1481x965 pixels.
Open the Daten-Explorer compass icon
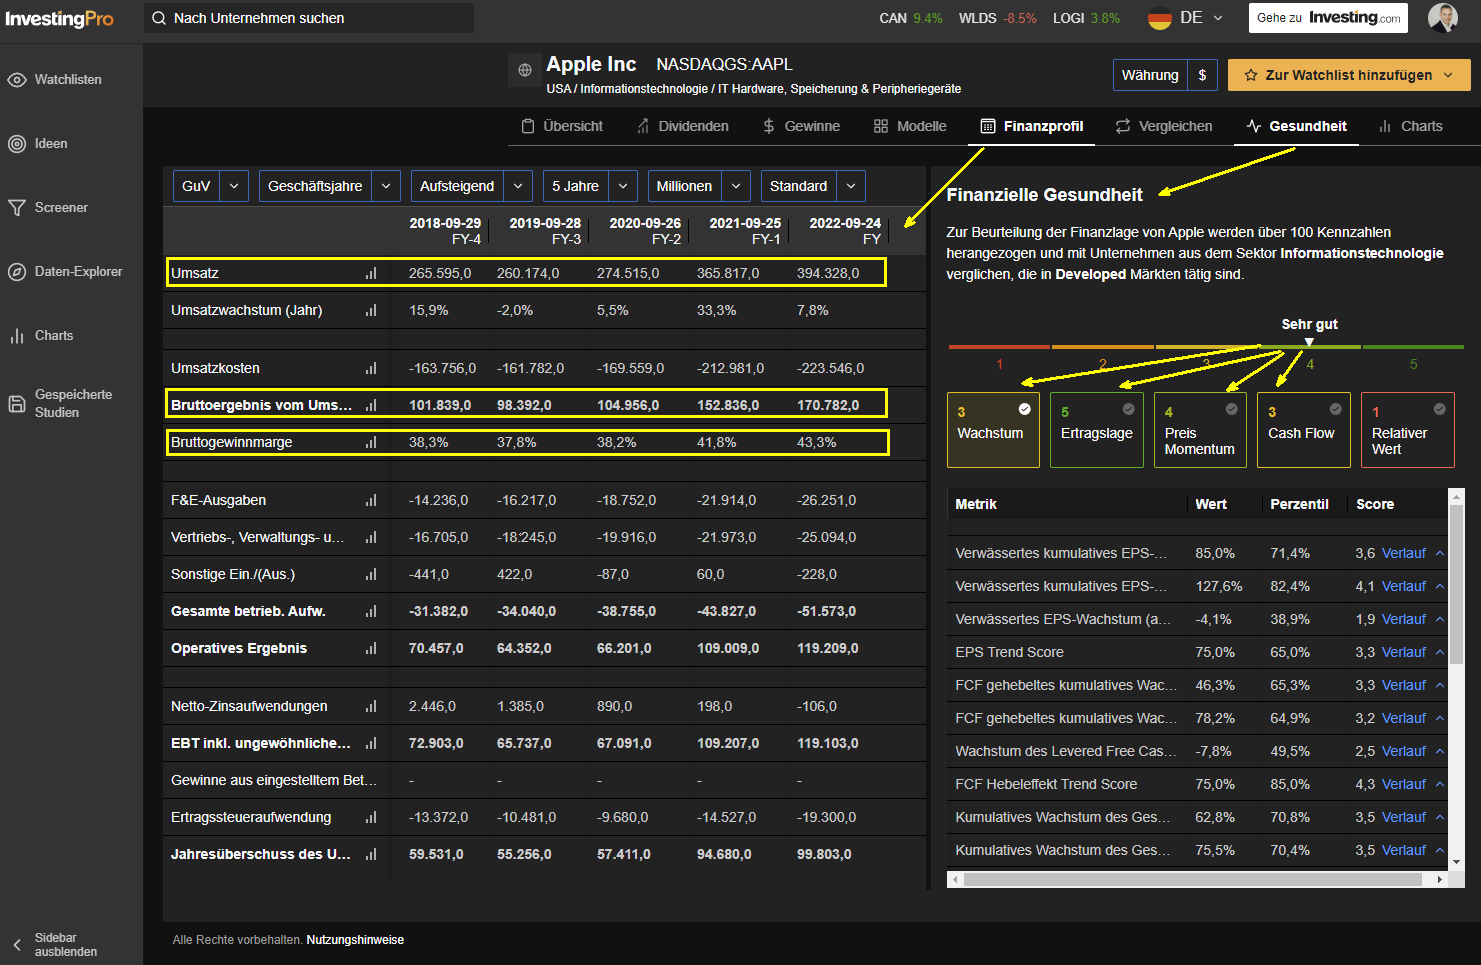(x=17, y=272)
